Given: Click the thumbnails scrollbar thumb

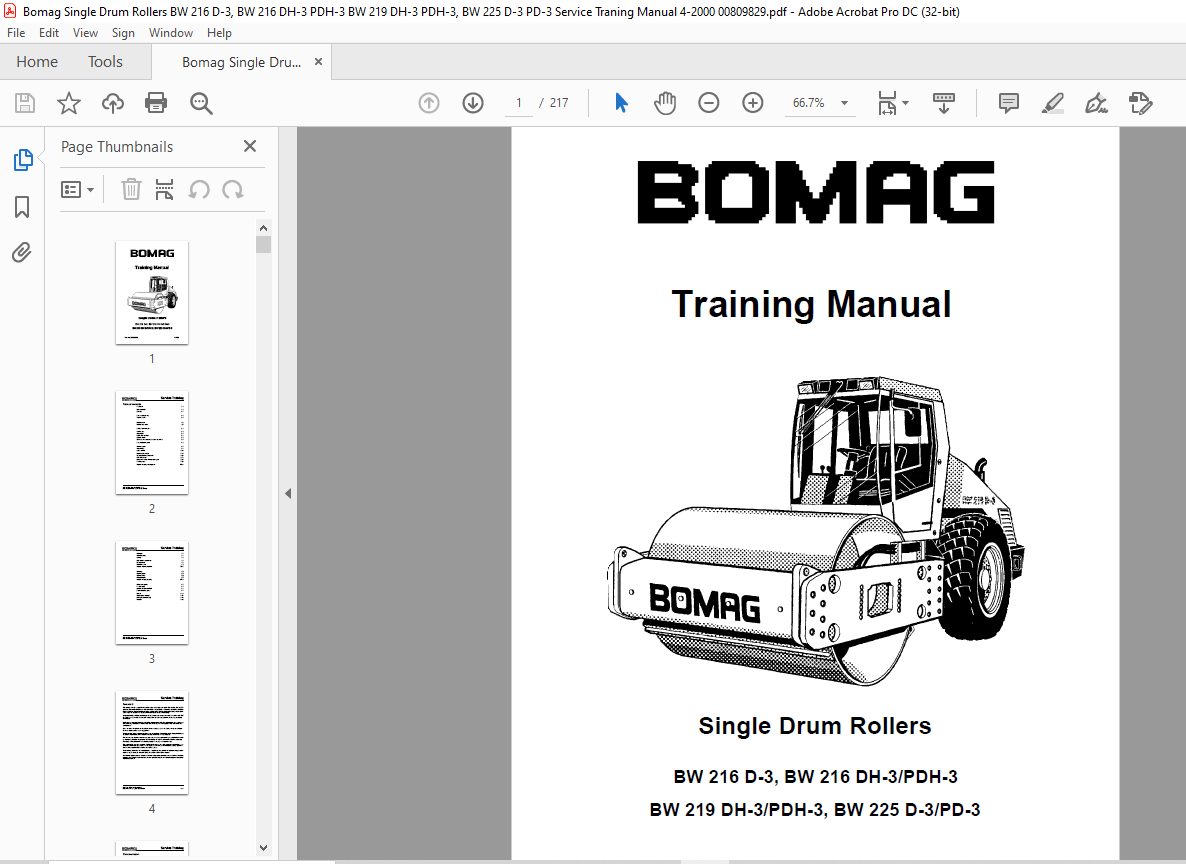Looking at the screenshot, I should tap(263, 244).
